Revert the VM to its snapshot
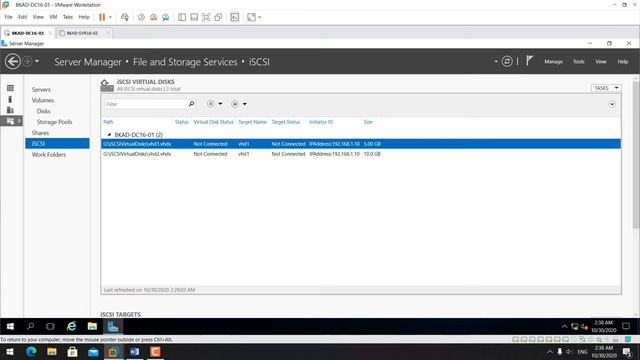Image resolution: width=640 pixels, height=360 pixels. [153, 17]
